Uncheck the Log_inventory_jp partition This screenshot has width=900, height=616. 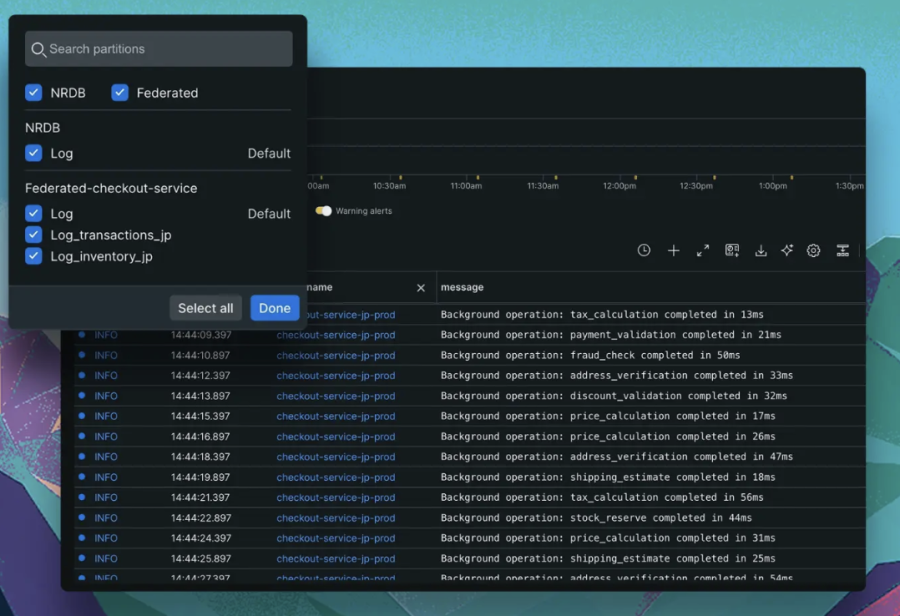click(34, 256)
